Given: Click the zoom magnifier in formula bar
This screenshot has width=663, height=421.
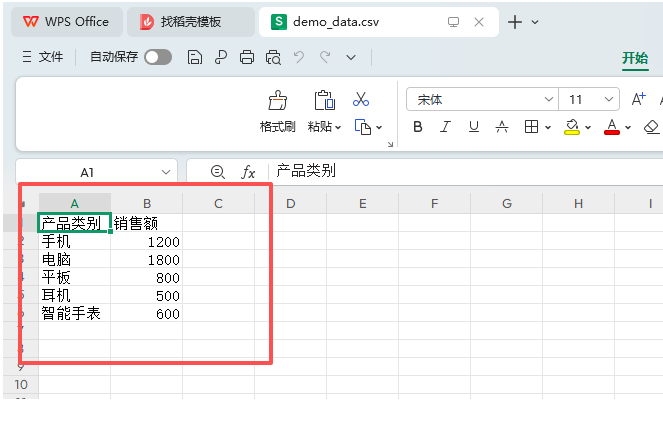Looking at the screenshot, I should tap(218, 172).
